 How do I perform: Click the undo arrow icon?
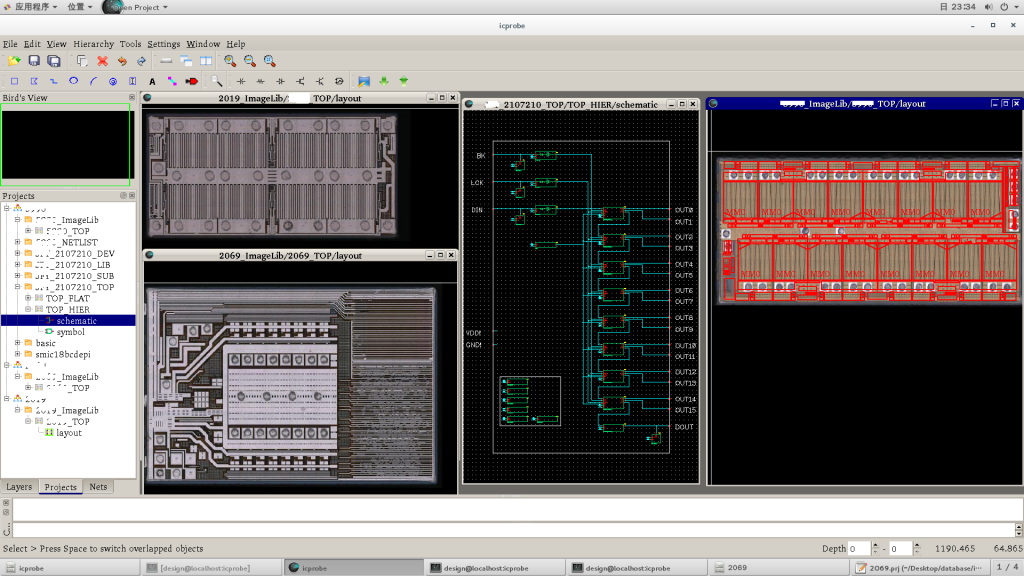coord(122,61)
